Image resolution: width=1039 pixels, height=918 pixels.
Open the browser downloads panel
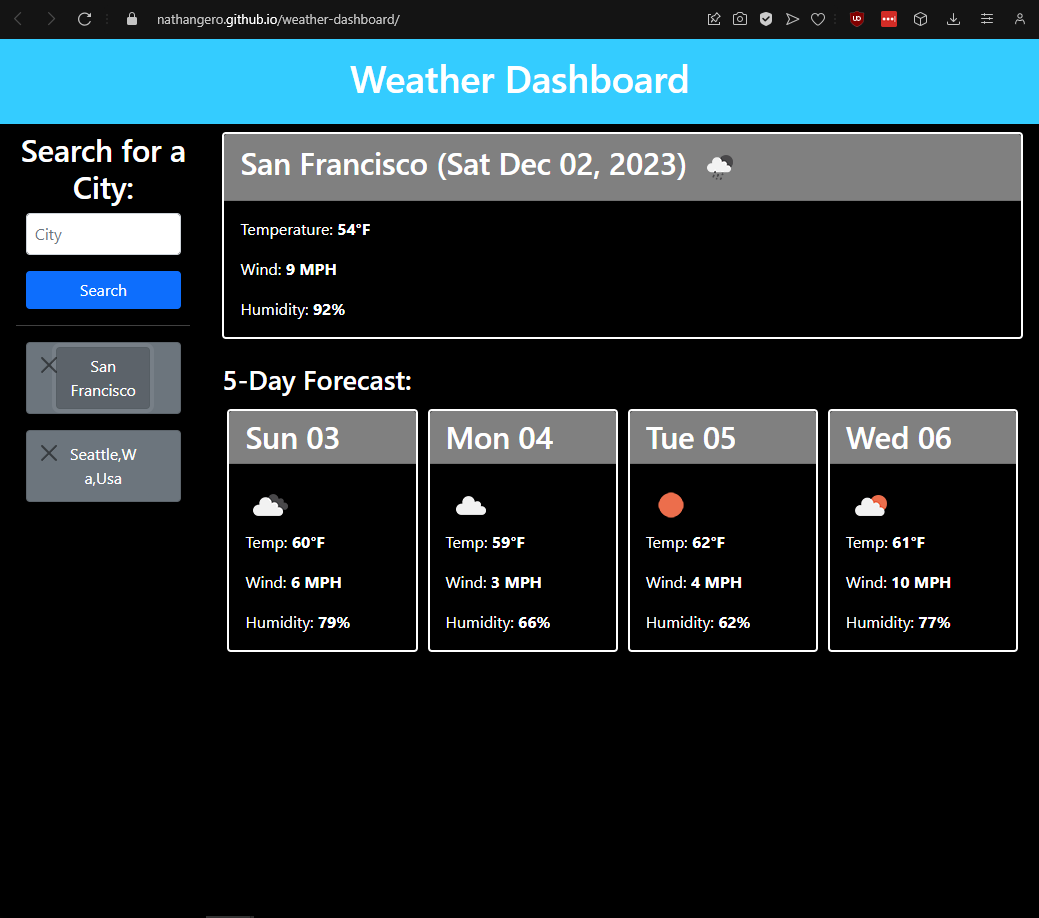click(x=954, y=19)
